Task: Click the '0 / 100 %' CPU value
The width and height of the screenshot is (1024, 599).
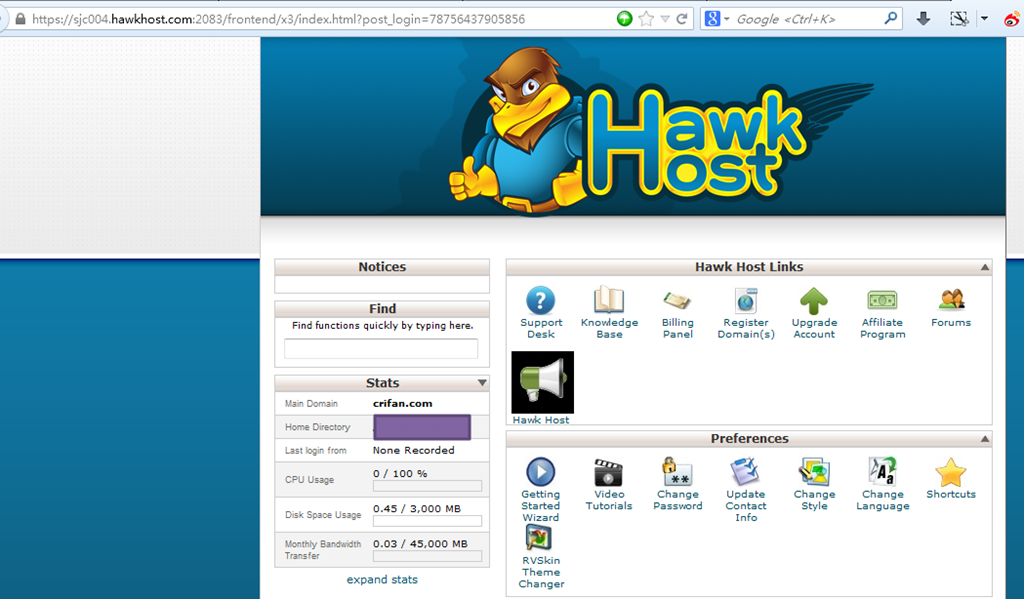Action: (x=400, y=474)
